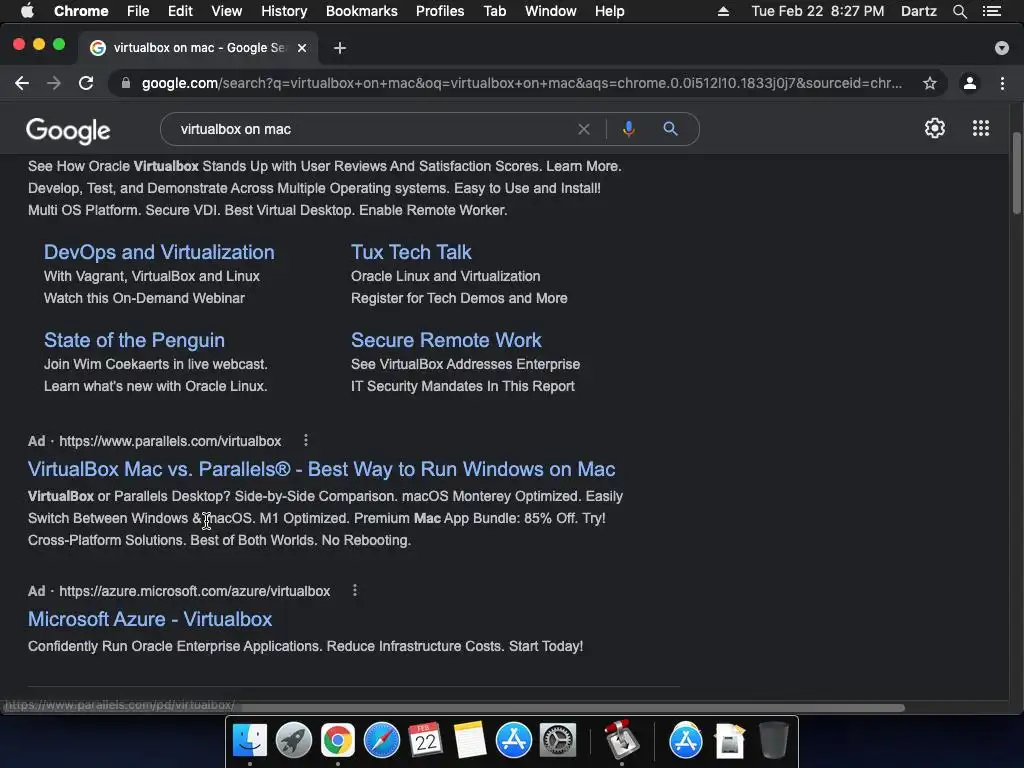This screenshot has height=768, width=1024.
Task: Open the Chrome profile avatar
Action: tap(970, 83)
